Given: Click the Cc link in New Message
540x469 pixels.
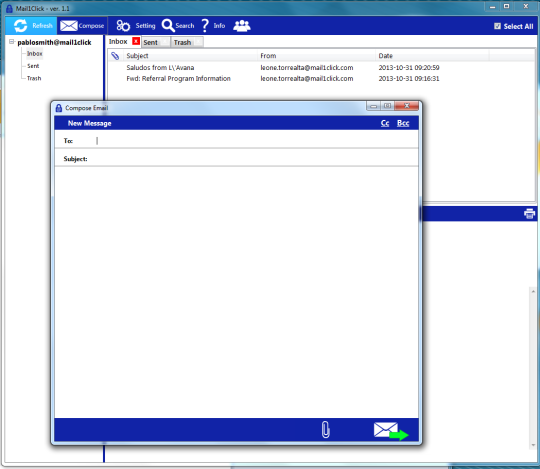Looking at the screenshot, I should (385, 123).
